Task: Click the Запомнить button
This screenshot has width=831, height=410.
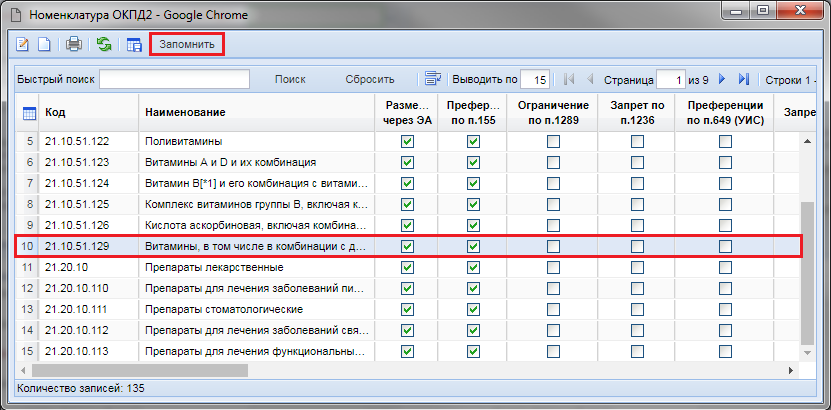Action: (x=187, y=44)
